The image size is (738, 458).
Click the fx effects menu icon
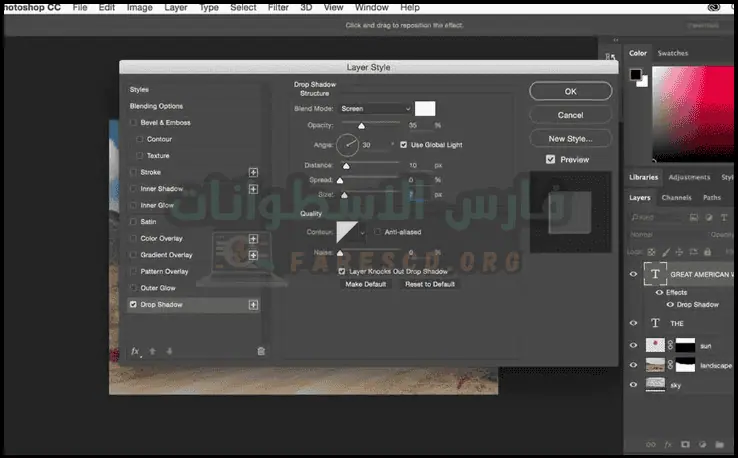coord(135,351)
